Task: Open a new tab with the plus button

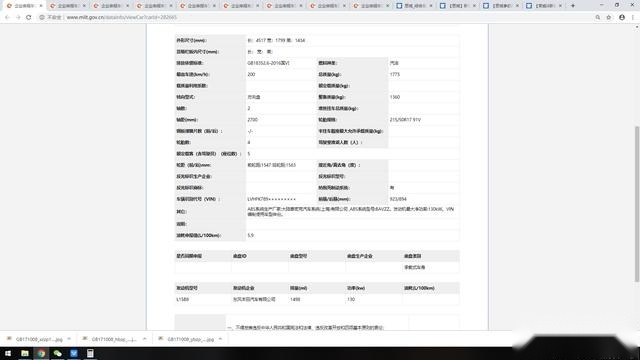Action: (x=573, y=6)
